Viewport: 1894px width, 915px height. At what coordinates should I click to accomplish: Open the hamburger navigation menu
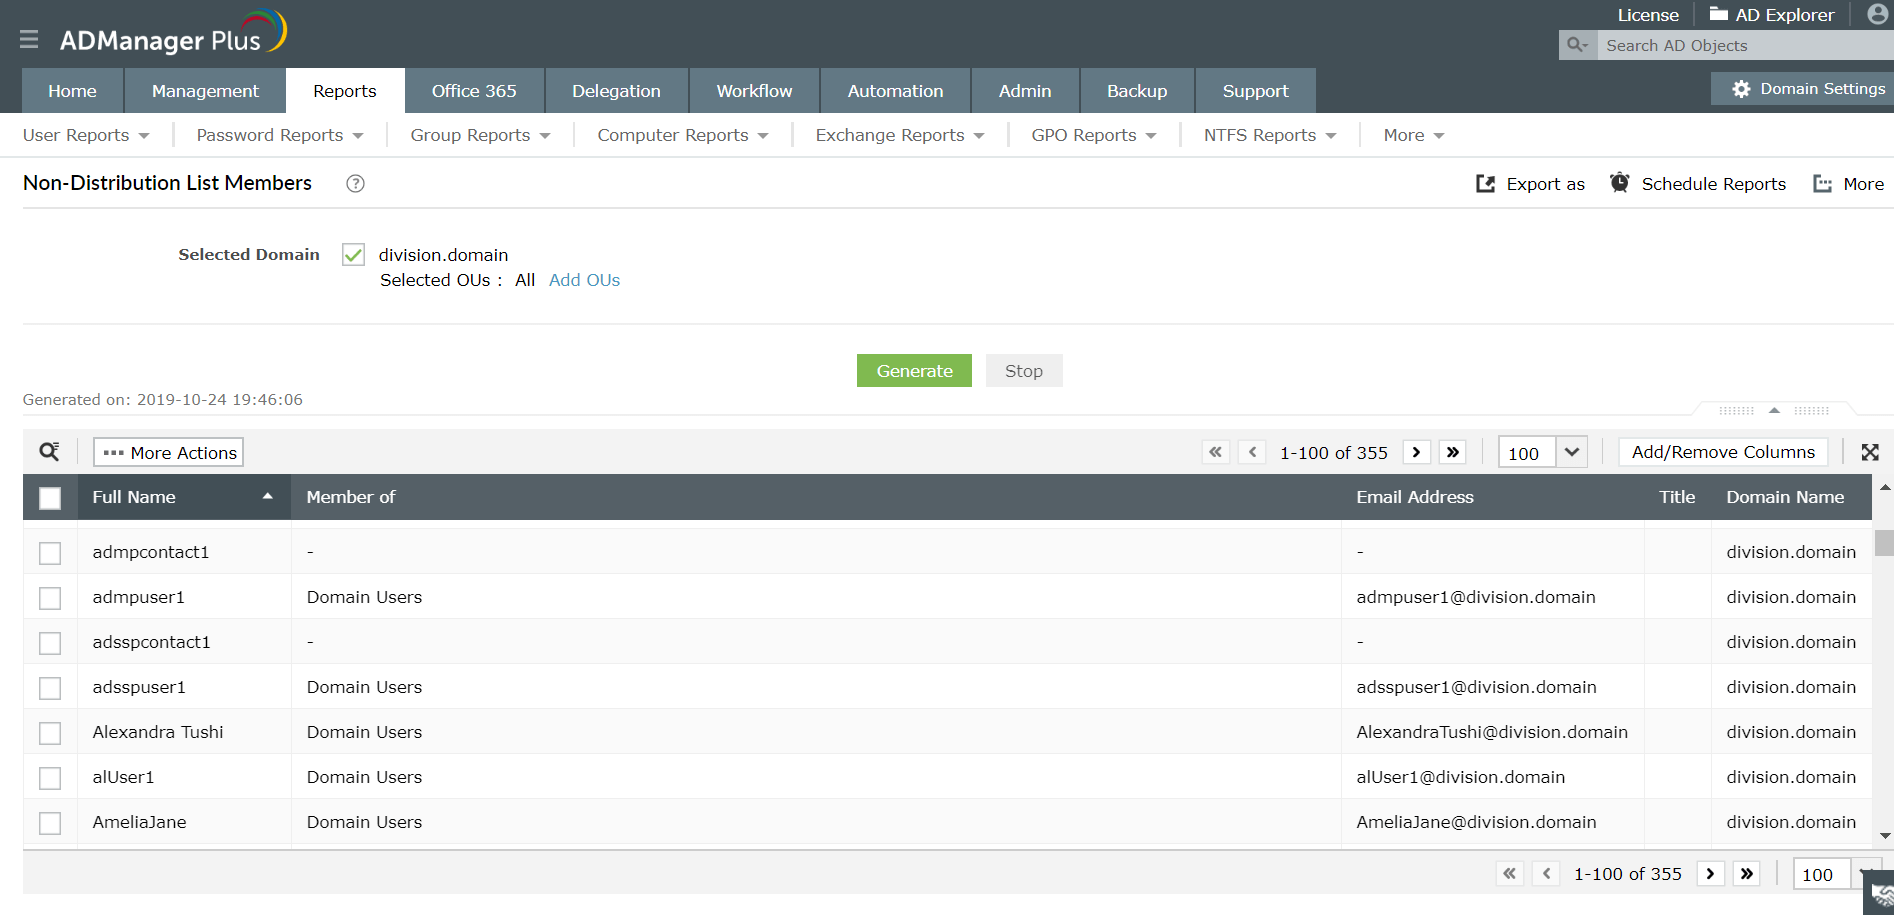coord(29,39)
